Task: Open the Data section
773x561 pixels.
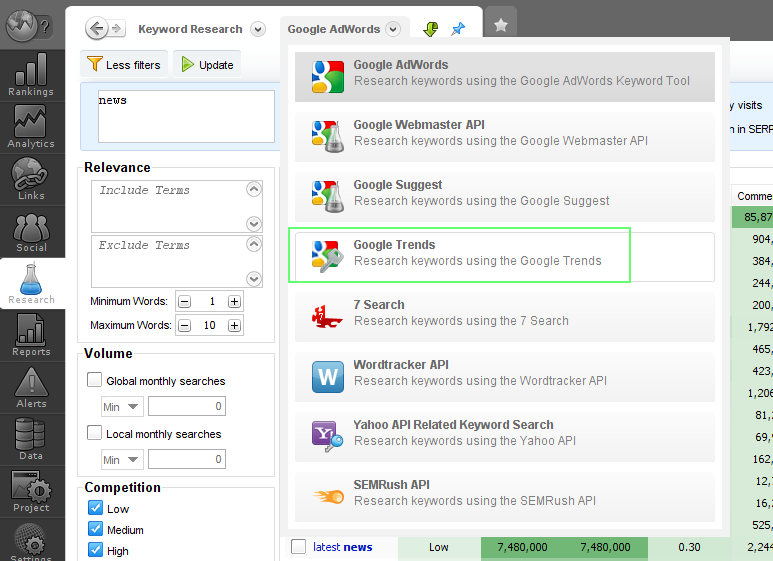Action: tap(31, 440)
